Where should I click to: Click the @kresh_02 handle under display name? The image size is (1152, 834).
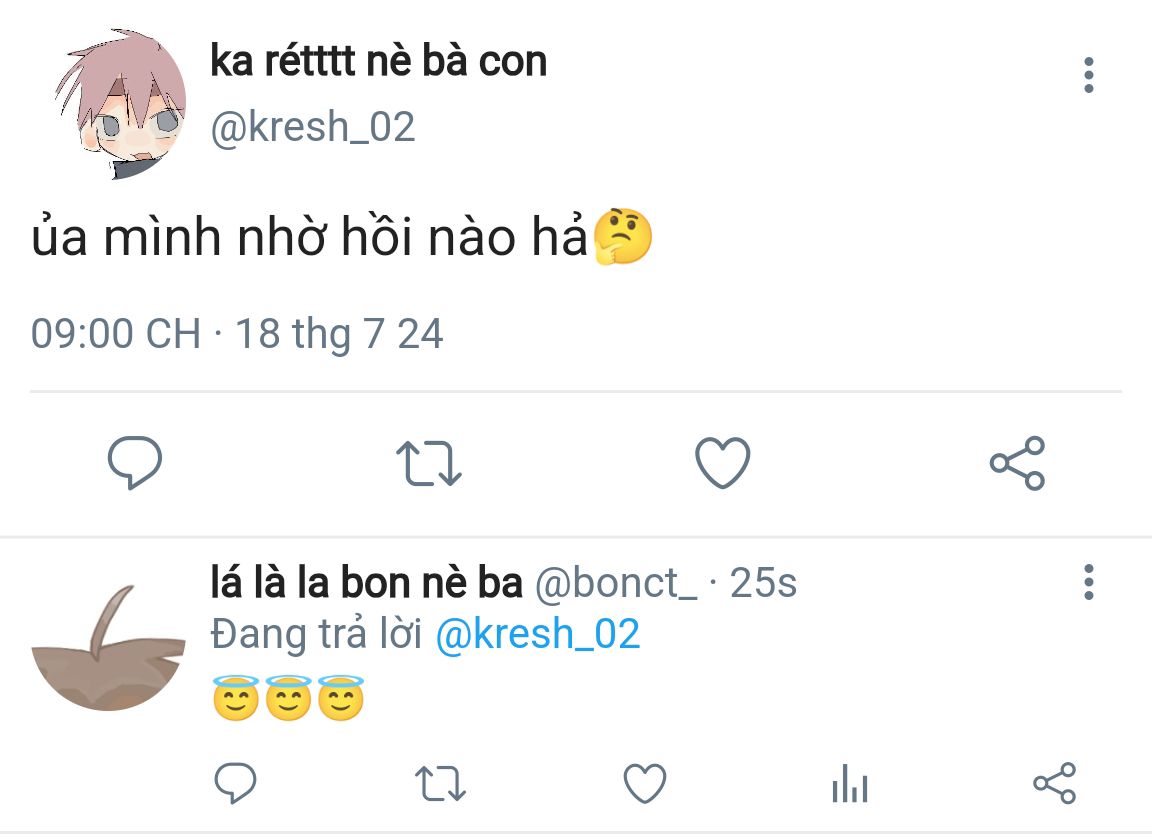(312, 128)
